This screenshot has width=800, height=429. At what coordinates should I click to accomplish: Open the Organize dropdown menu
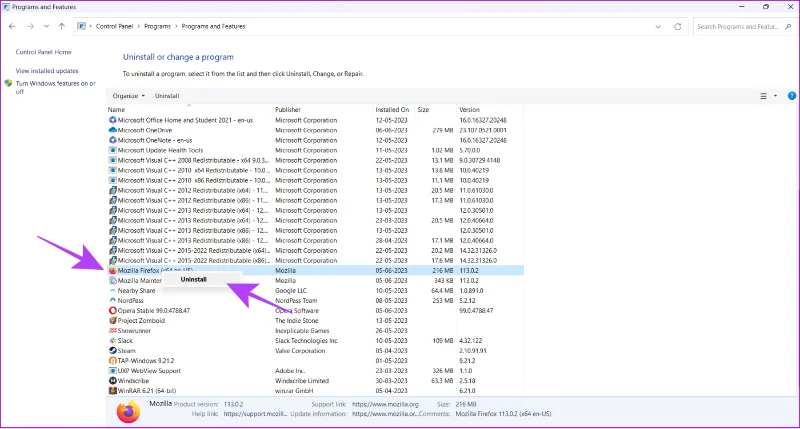pos(129,96)
